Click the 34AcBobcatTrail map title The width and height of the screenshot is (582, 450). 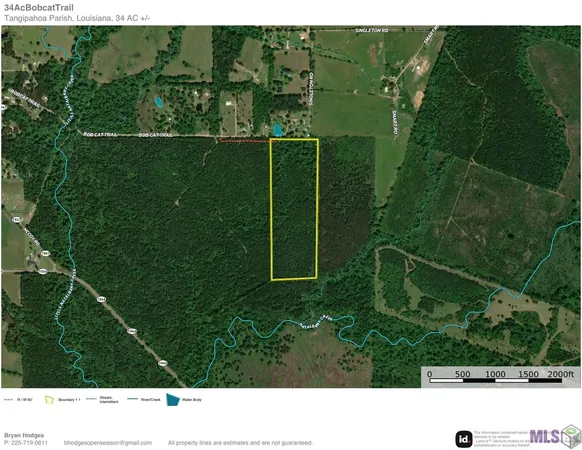[x=39, y=7]
